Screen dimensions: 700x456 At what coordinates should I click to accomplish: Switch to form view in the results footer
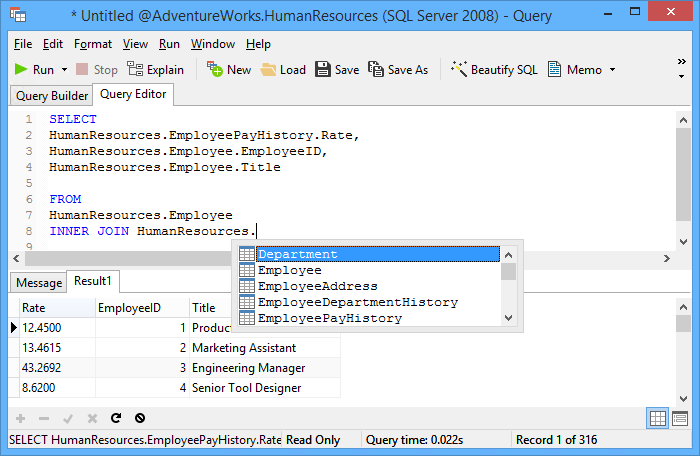(680, 418)
